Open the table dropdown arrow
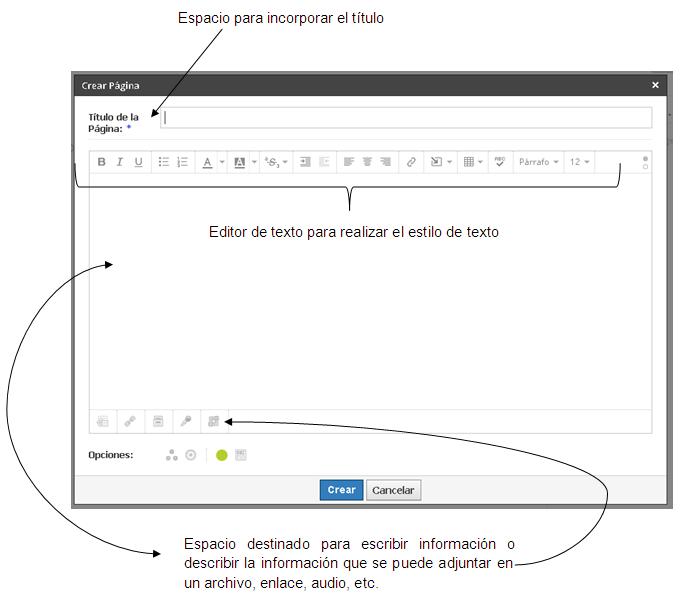This screenshot has width=683, height=594. [480, 162]
